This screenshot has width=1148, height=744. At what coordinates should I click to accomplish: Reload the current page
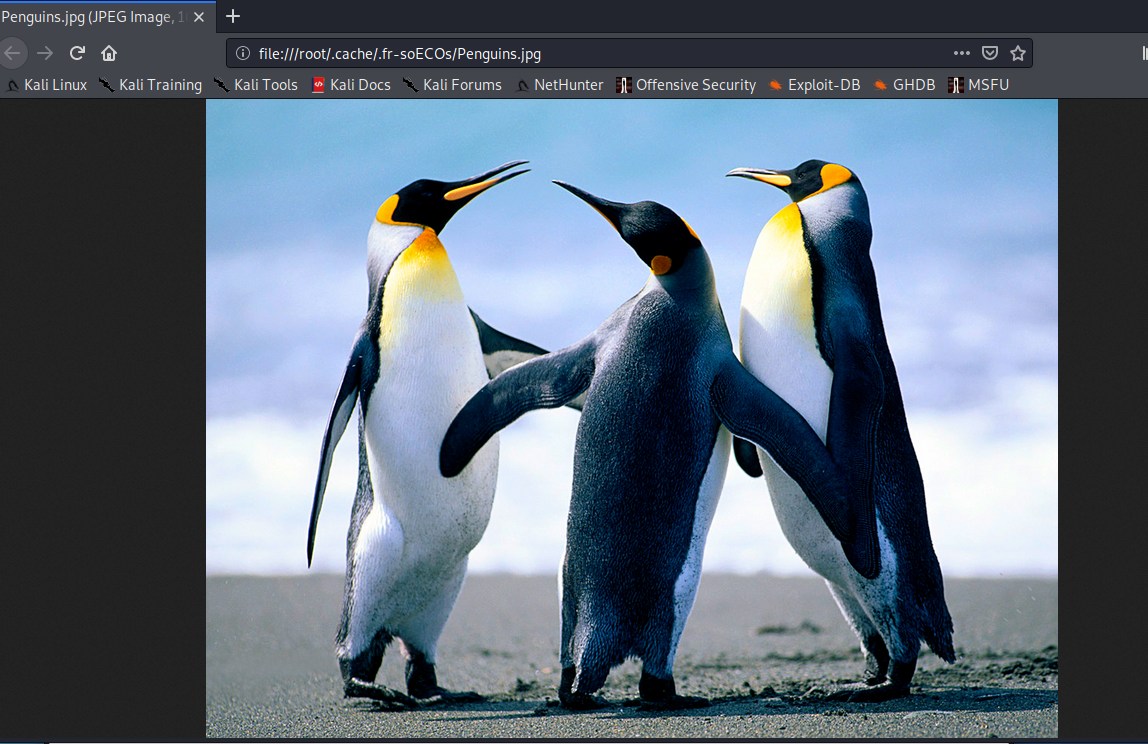pos(77,53)
